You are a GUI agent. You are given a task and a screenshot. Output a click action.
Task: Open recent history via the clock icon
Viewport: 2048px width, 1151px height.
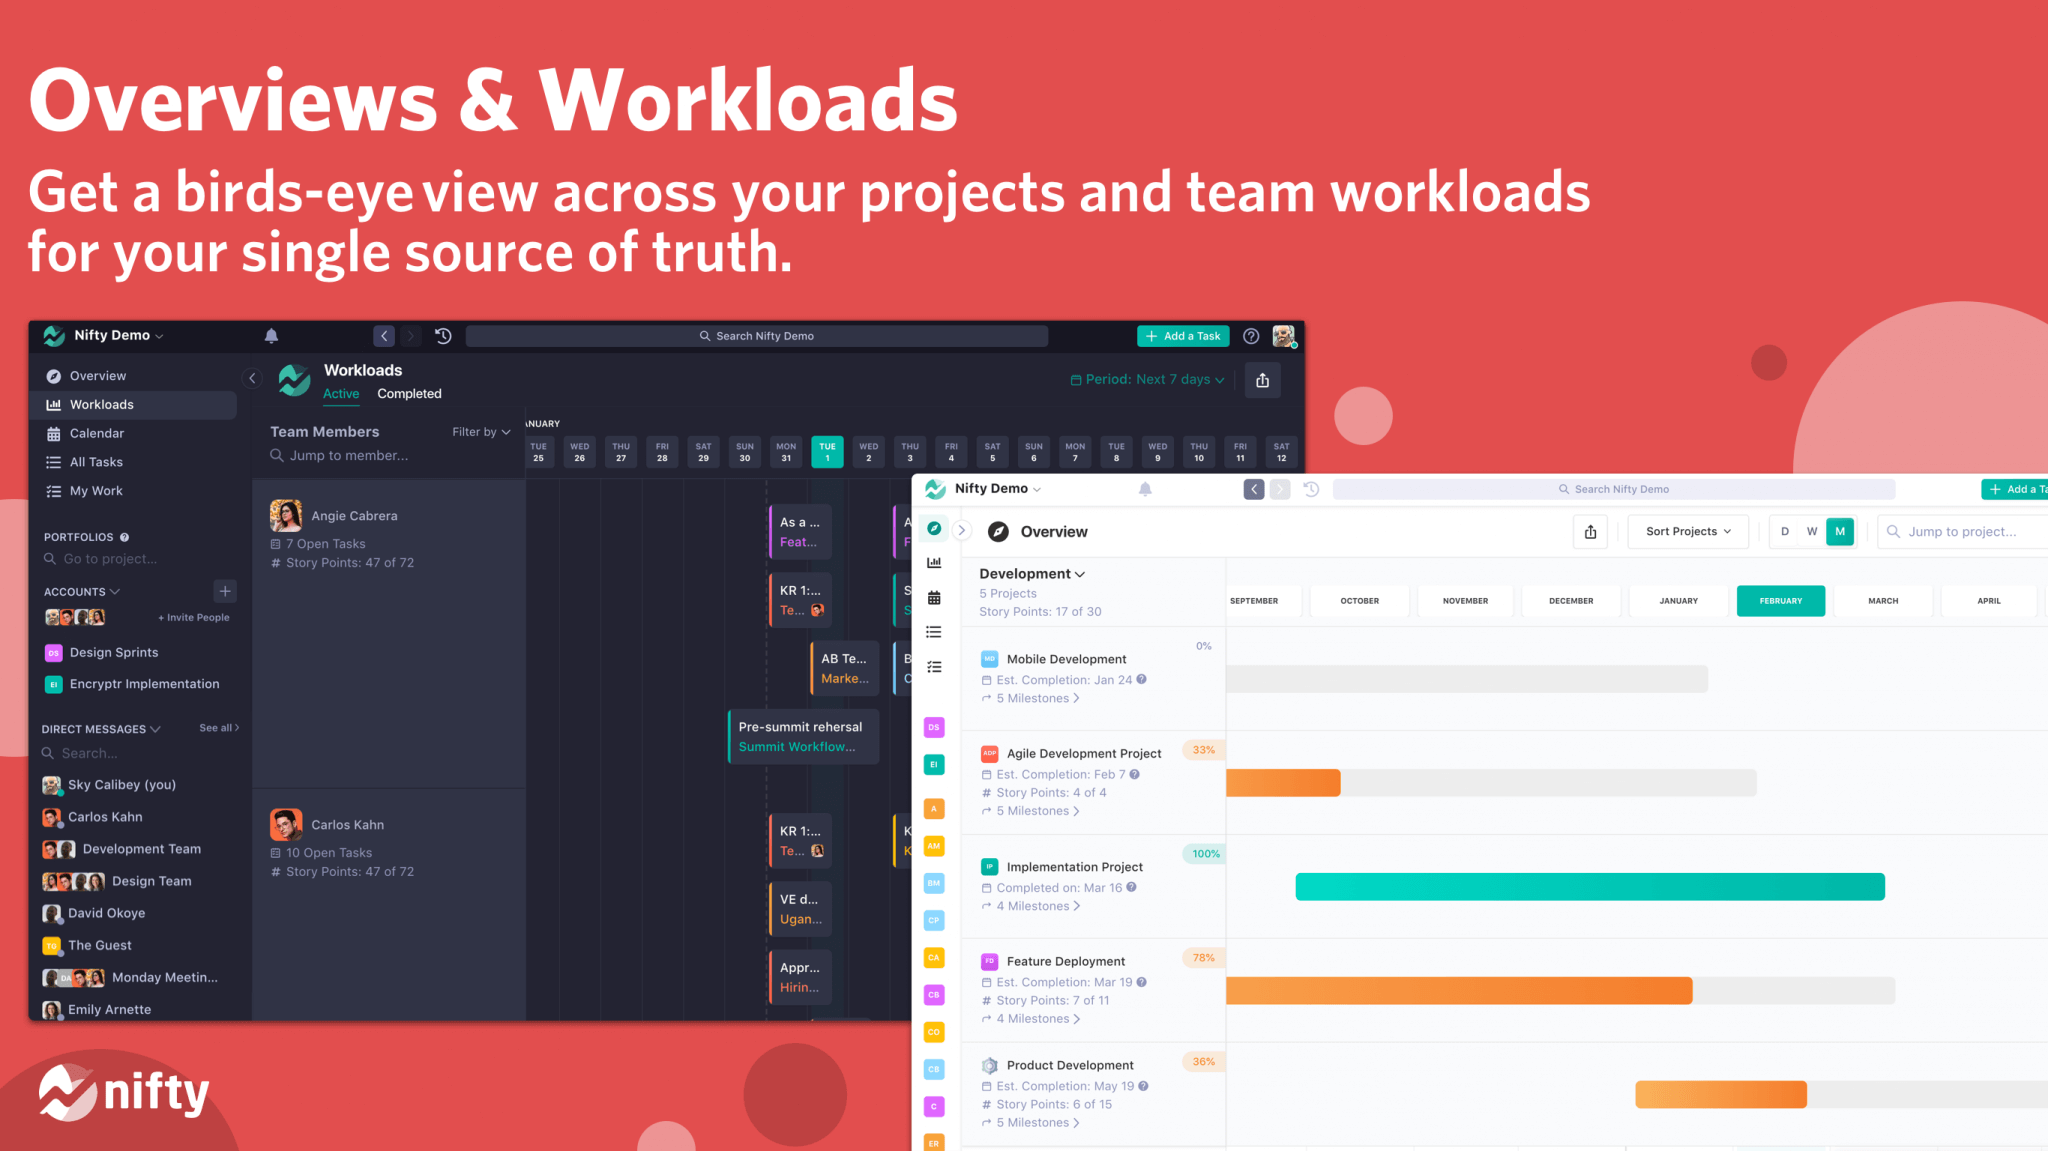443,336
